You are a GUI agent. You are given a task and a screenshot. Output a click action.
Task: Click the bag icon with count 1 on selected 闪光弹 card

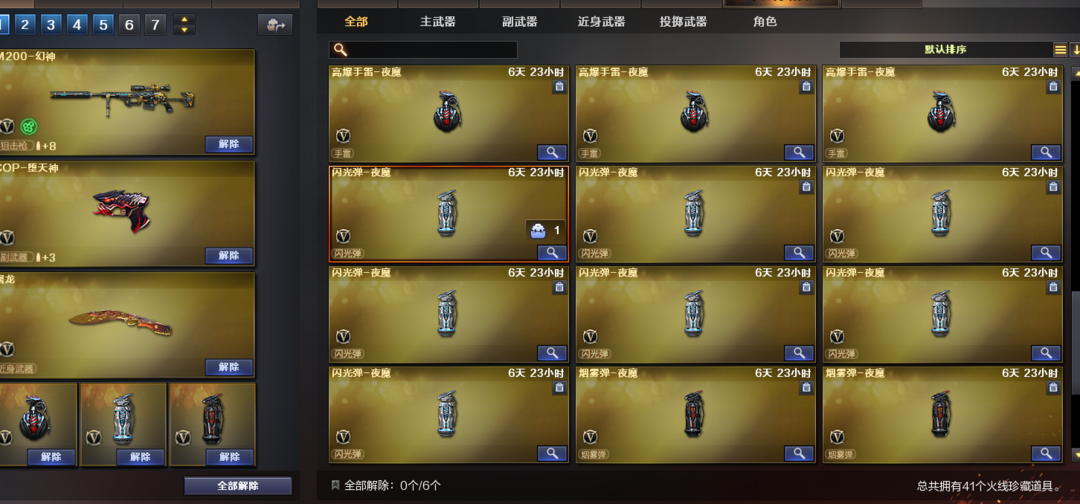pyautogui.click(x=546, y=231)
